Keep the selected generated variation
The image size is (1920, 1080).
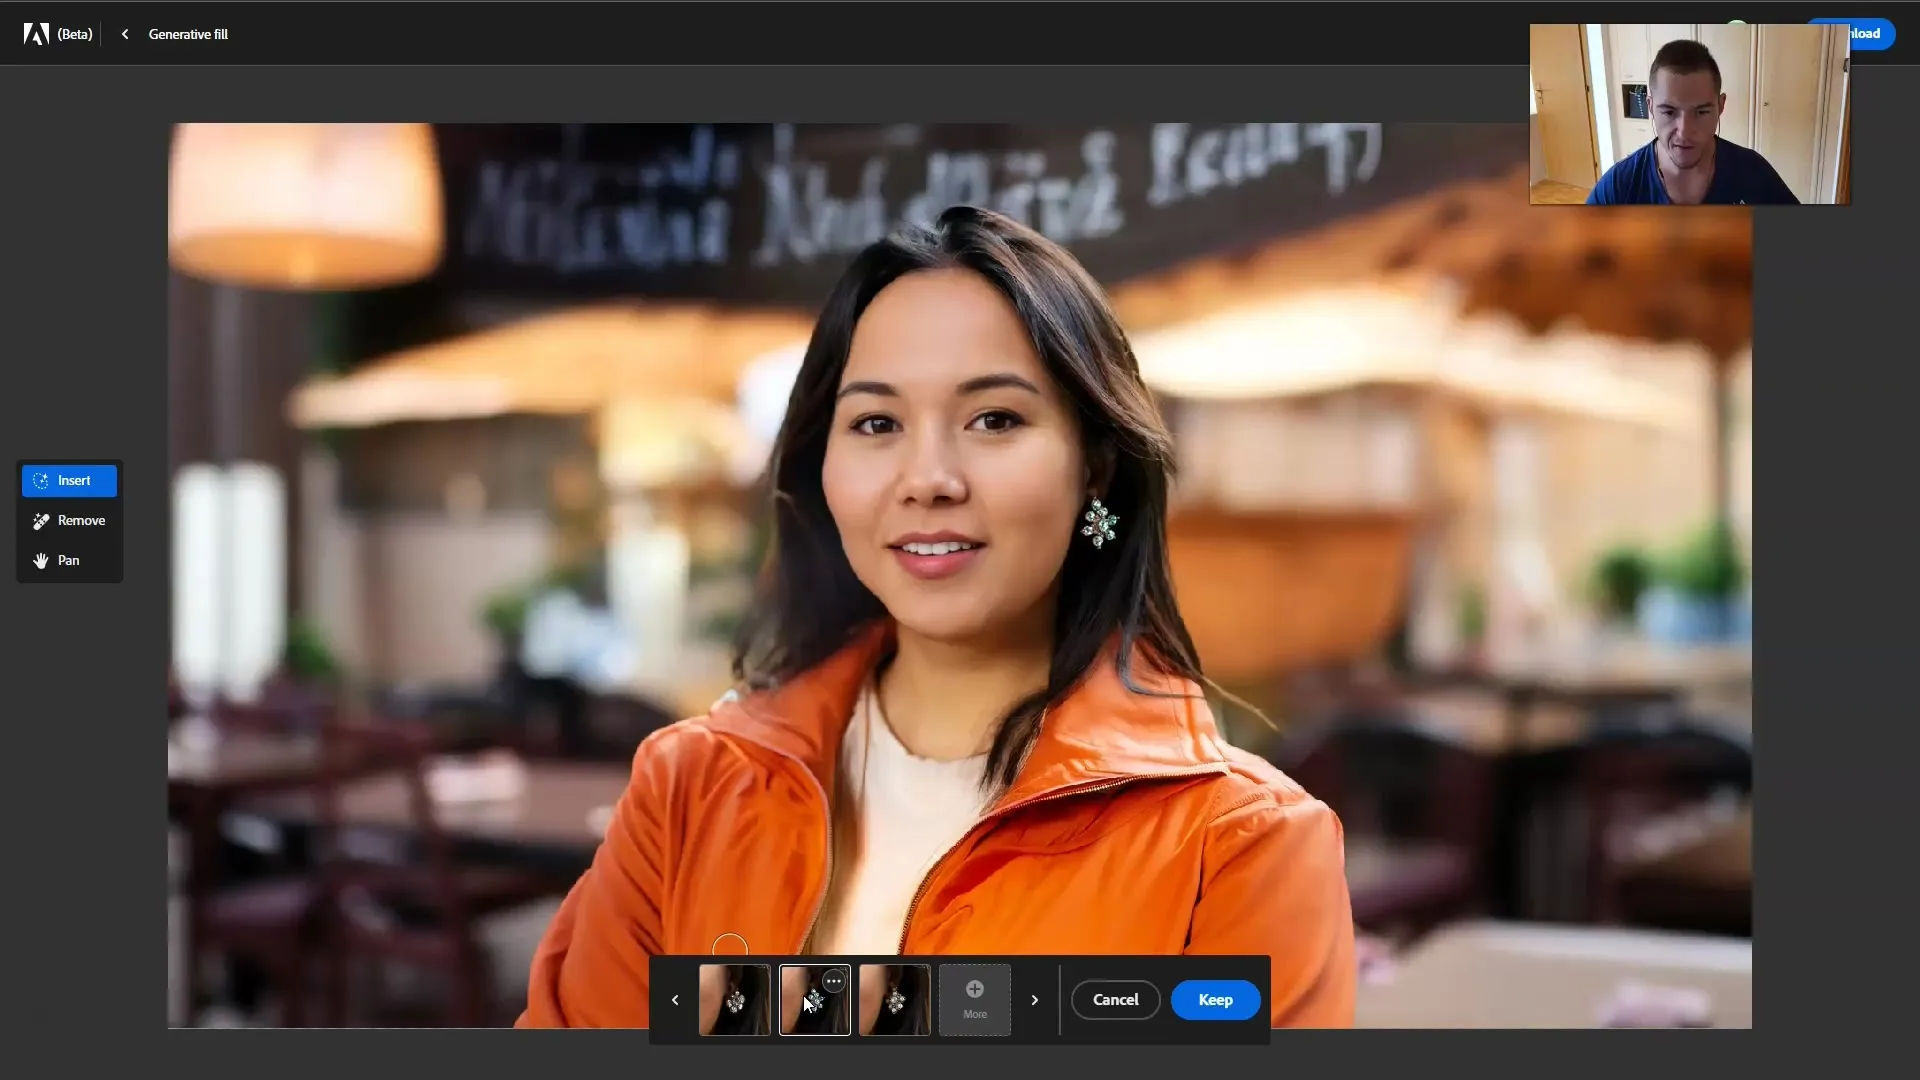(1216, 1000)
